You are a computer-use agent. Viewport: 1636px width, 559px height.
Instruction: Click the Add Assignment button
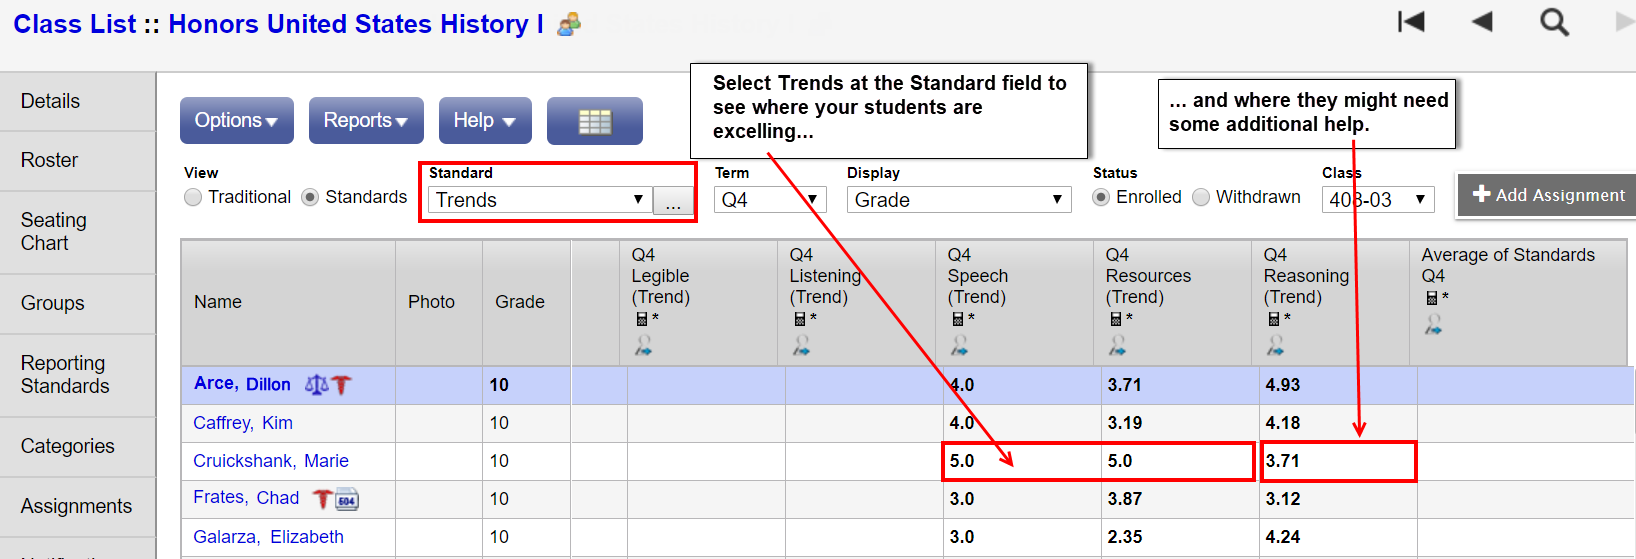pos(1547,195)
